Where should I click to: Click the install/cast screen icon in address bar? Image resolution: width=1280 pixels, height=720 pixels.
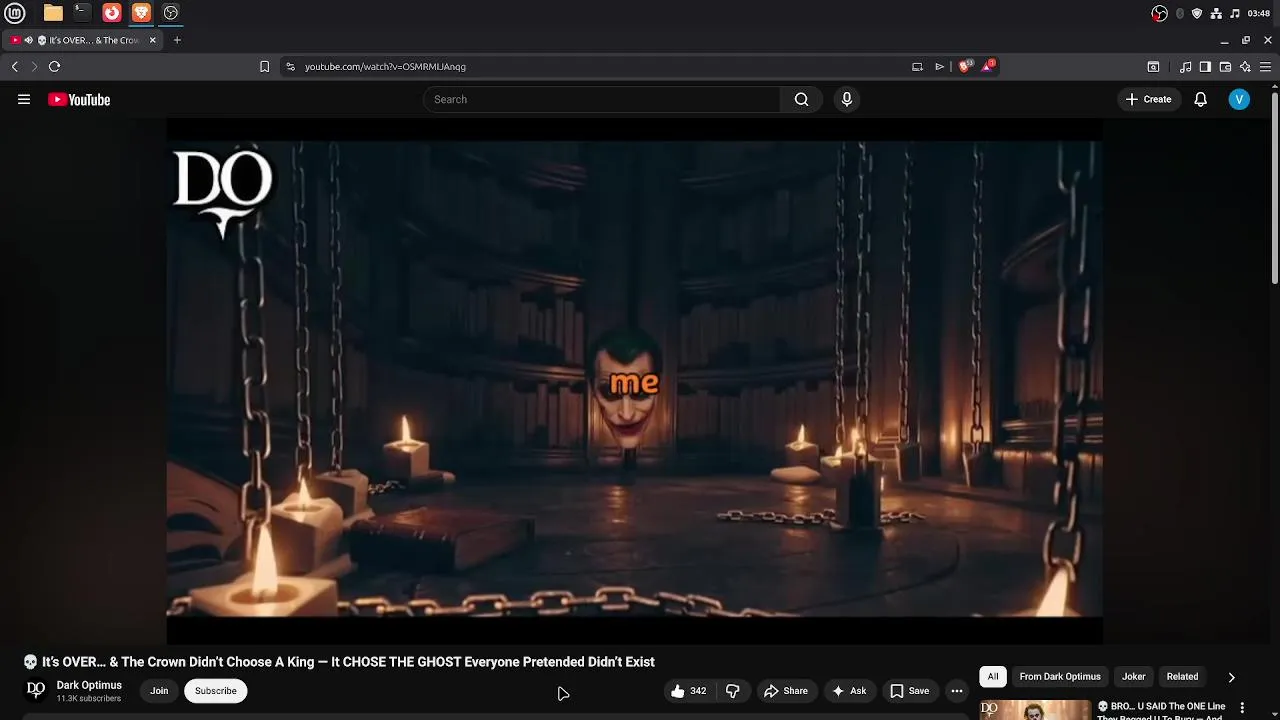917,66
